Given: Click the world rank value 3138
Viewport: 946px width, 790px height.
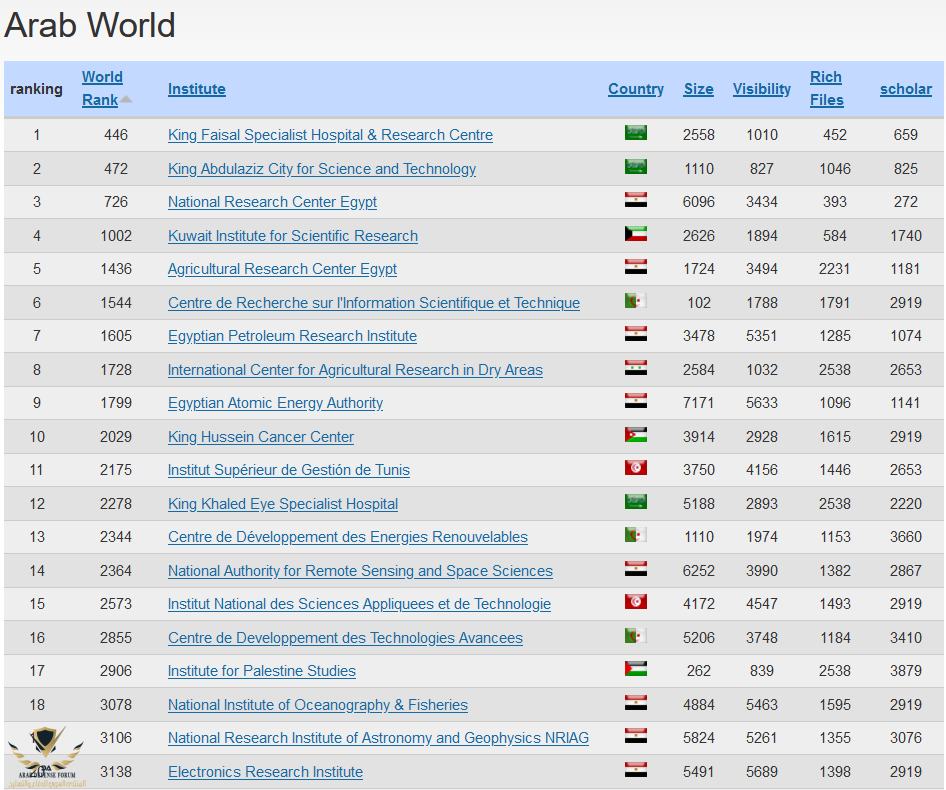Looking at the screenshot, I should point(116,771).
